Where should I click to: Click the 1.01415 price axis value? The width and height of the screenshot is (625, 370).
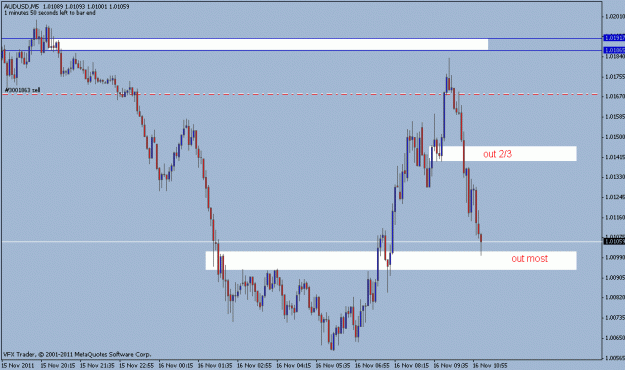click(x=615, y=157)
